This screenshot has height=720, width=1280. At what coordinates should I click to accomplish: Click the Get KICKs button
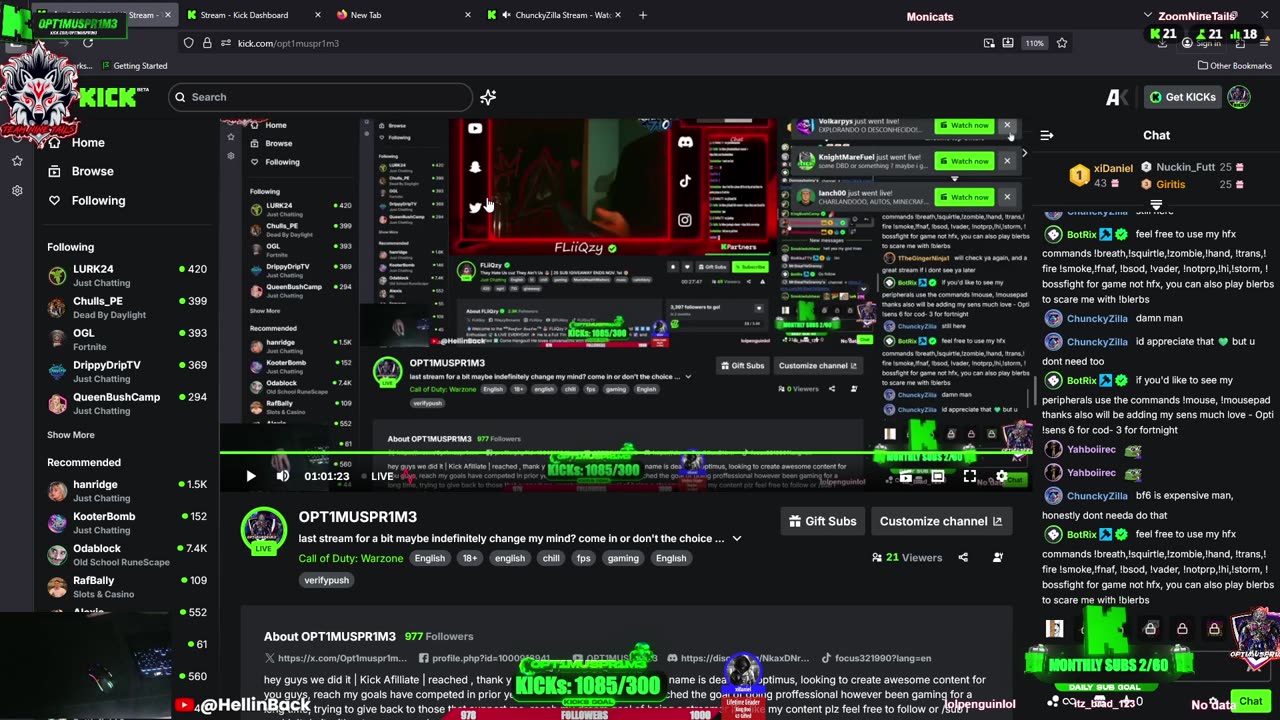(1182, 97)
